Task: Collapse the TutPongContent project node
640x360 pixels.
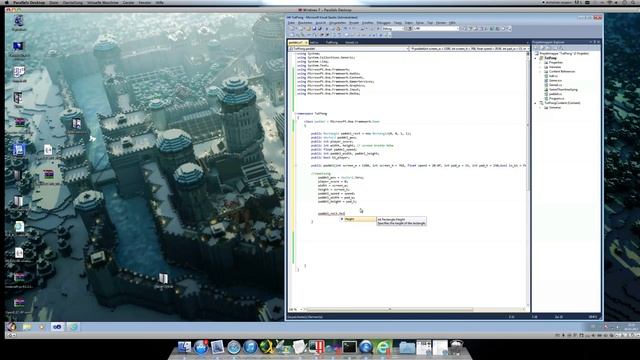Action: pyautogui.click(x=536, y=103)
